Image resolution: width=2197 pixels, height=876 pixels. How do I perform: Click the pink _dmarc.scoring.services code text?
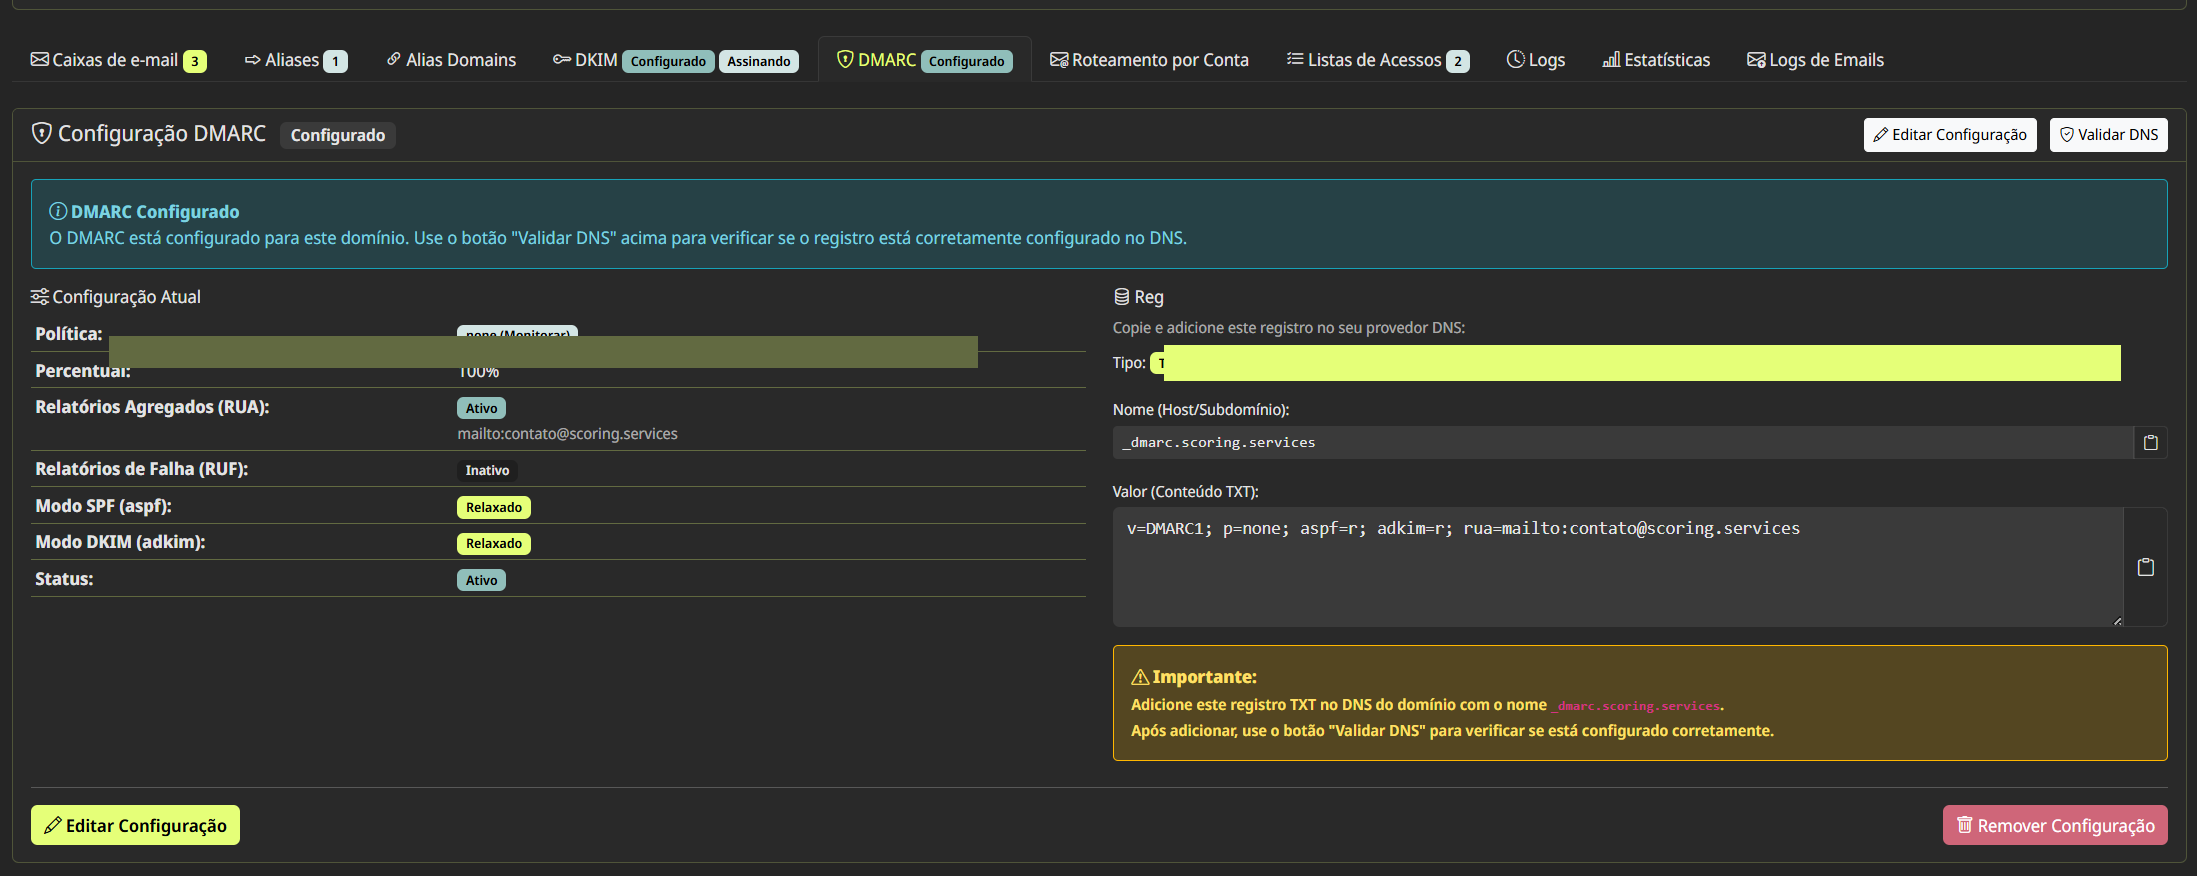tap(1636, 706)
